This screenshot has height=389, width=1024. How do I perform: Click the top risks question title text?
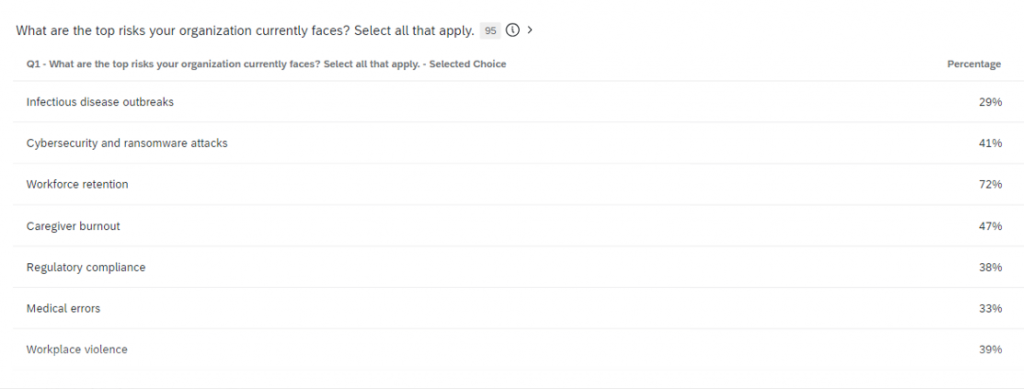pyautogui.click(x=245, y=31)
